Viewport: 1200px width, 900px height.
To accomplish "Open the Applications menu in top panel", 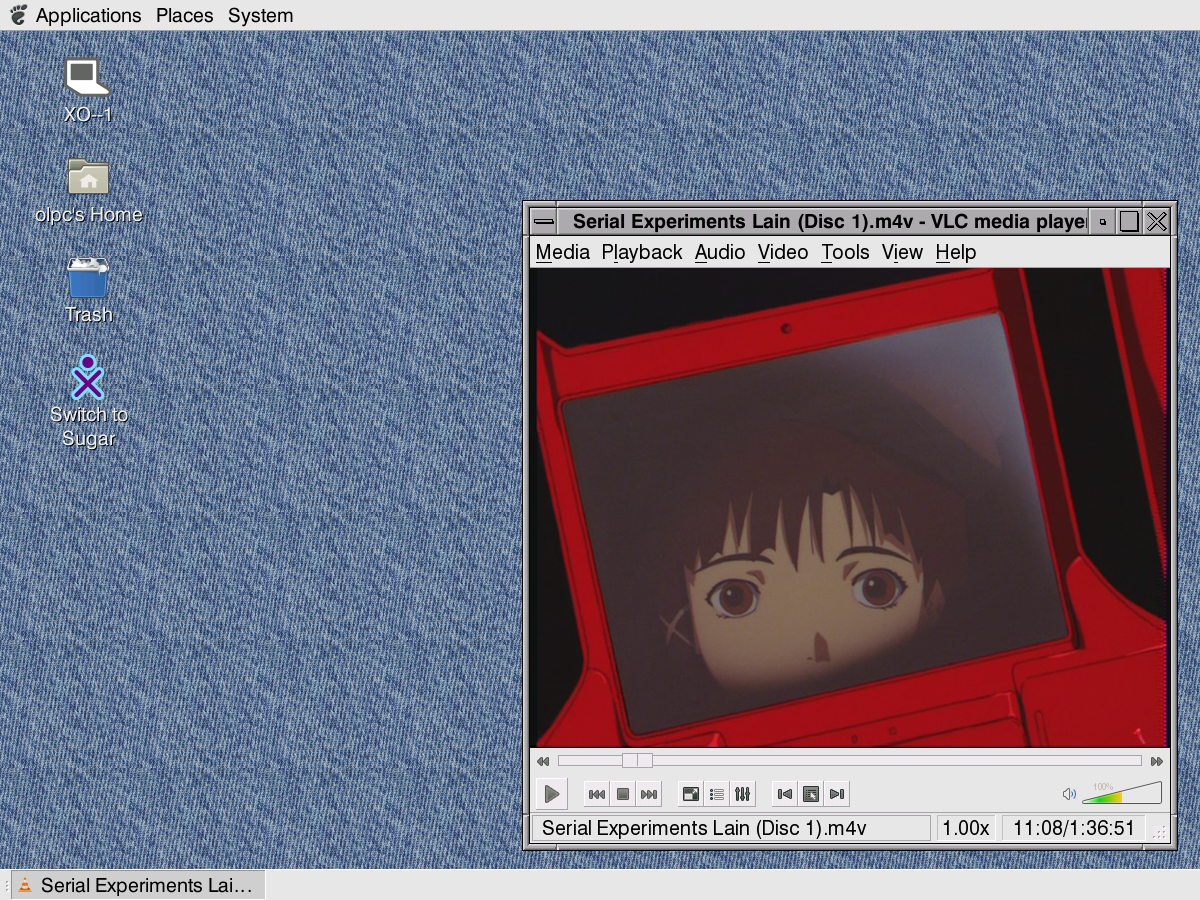I will (88, 15).
